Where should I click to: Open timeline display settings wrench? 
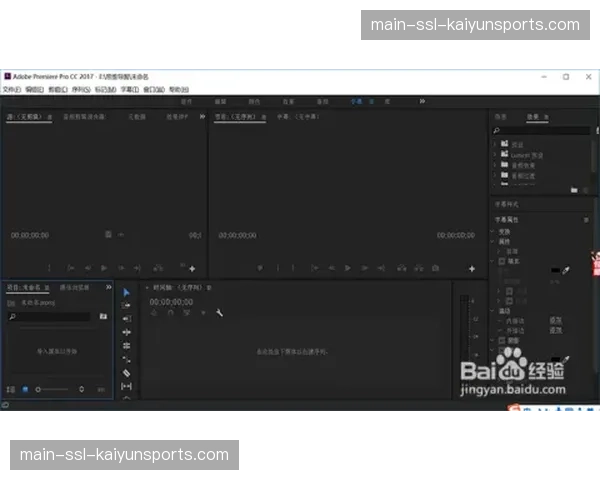click(219, 313)
